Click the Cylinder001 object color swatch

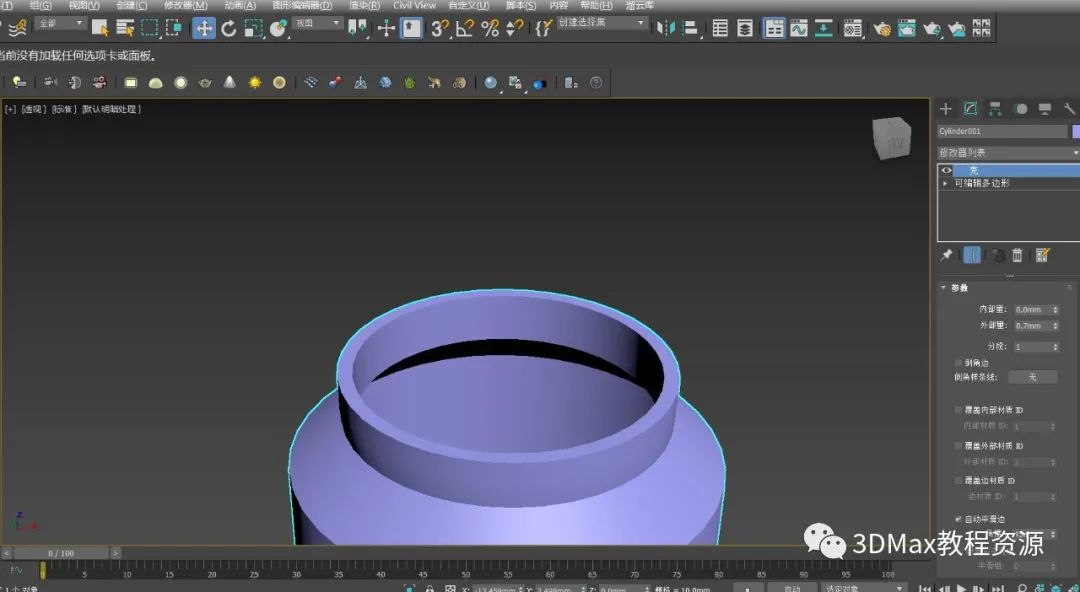(1075, 131)
